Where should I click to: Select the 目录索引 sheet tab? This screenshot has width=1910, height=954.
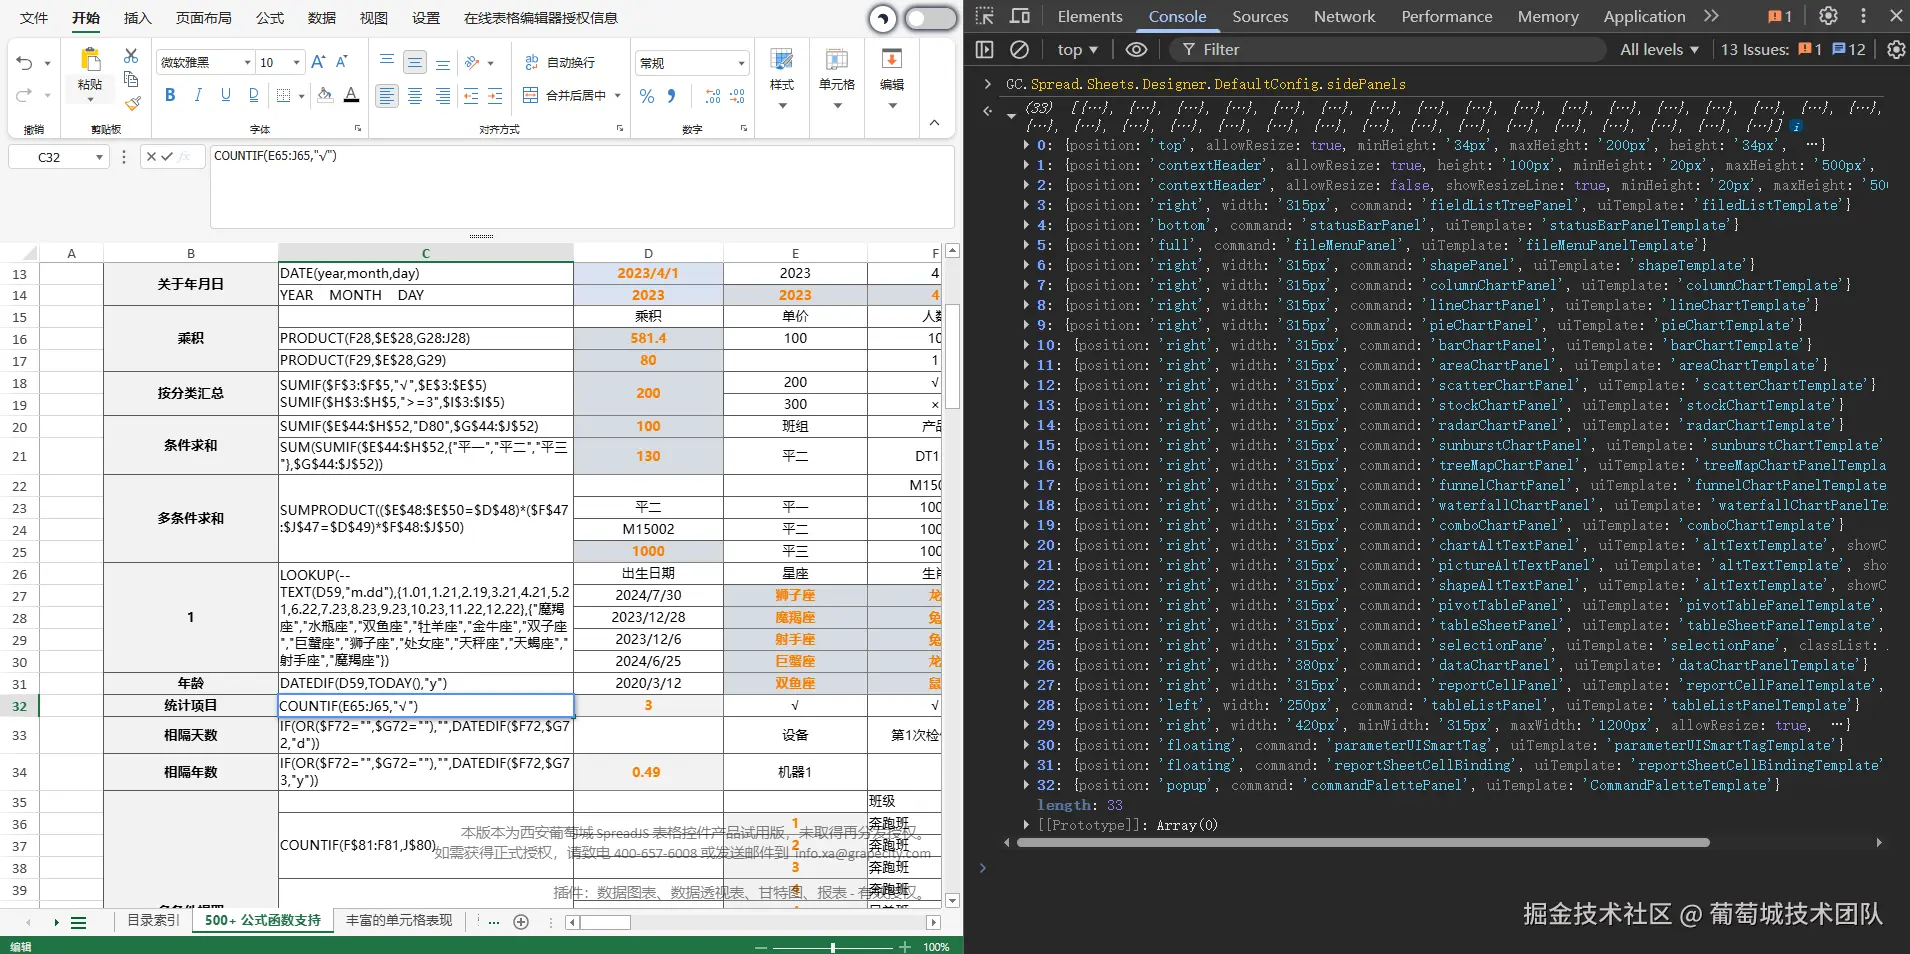click(x=152, y=920)
